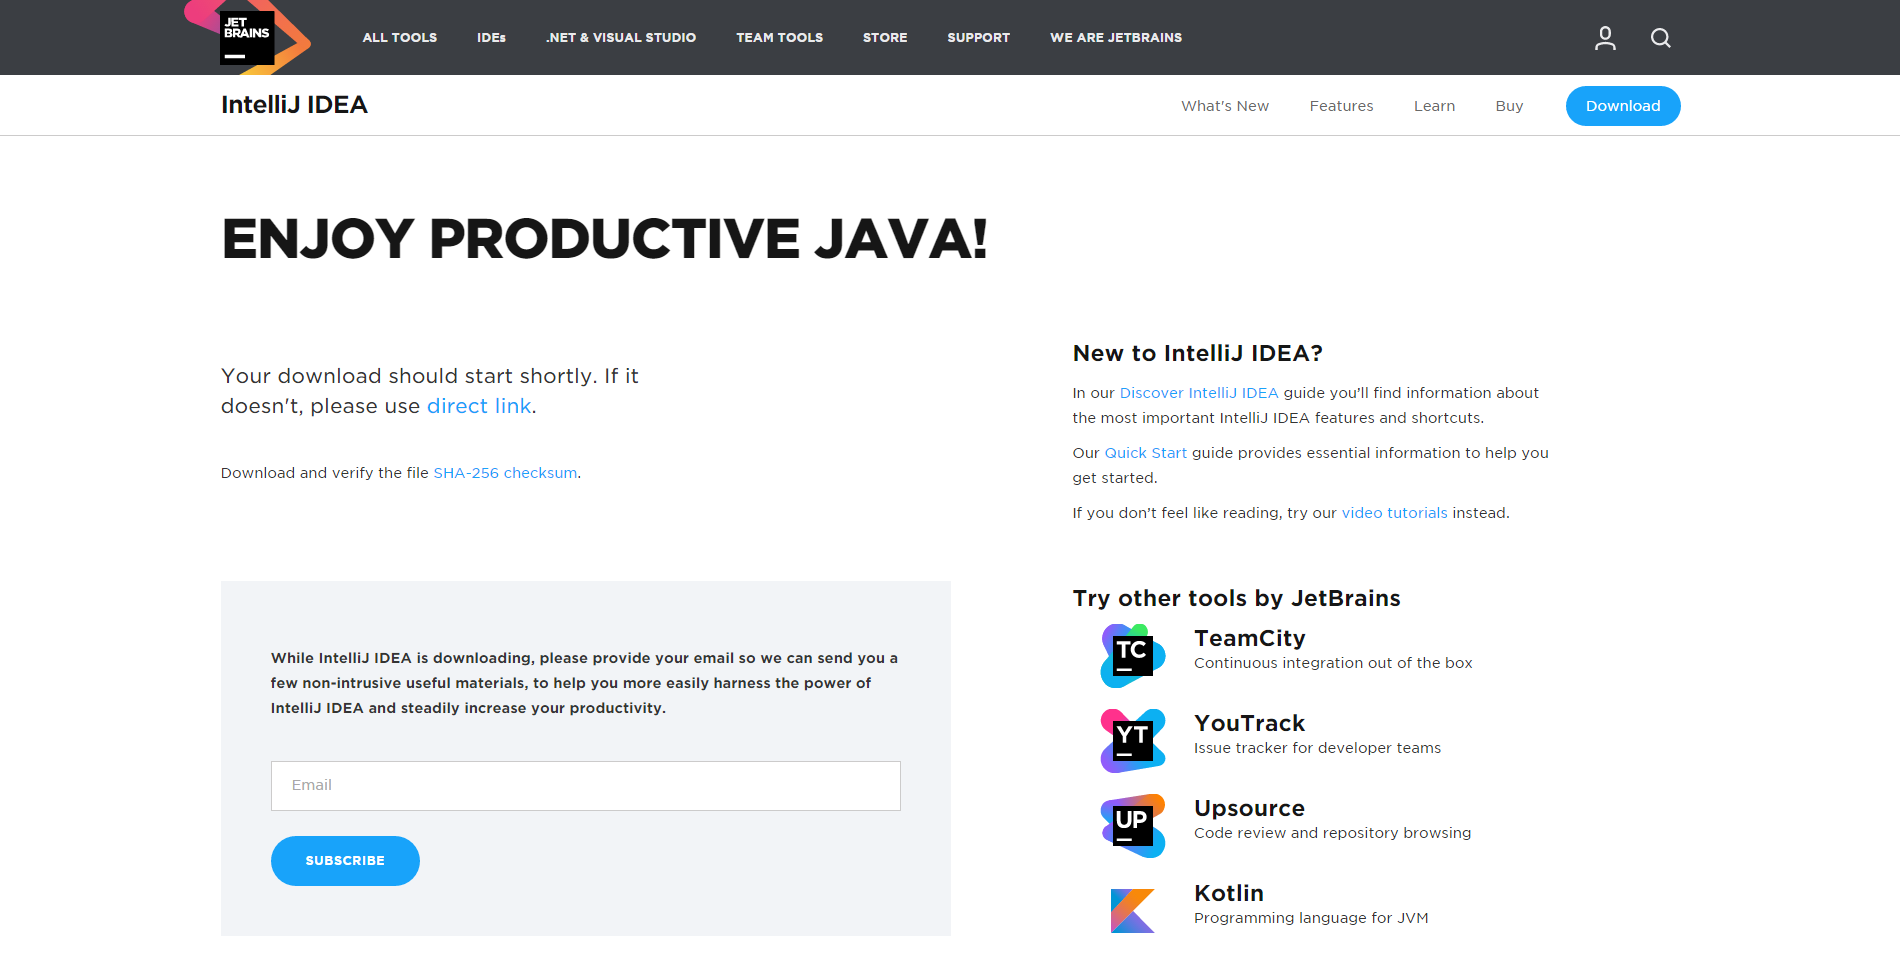Image resolution: width=1900 pixels, height=978 pixels.
Task: Open the .NET & VISUAL STUDIO menu
Action: [x=621, y=38]
